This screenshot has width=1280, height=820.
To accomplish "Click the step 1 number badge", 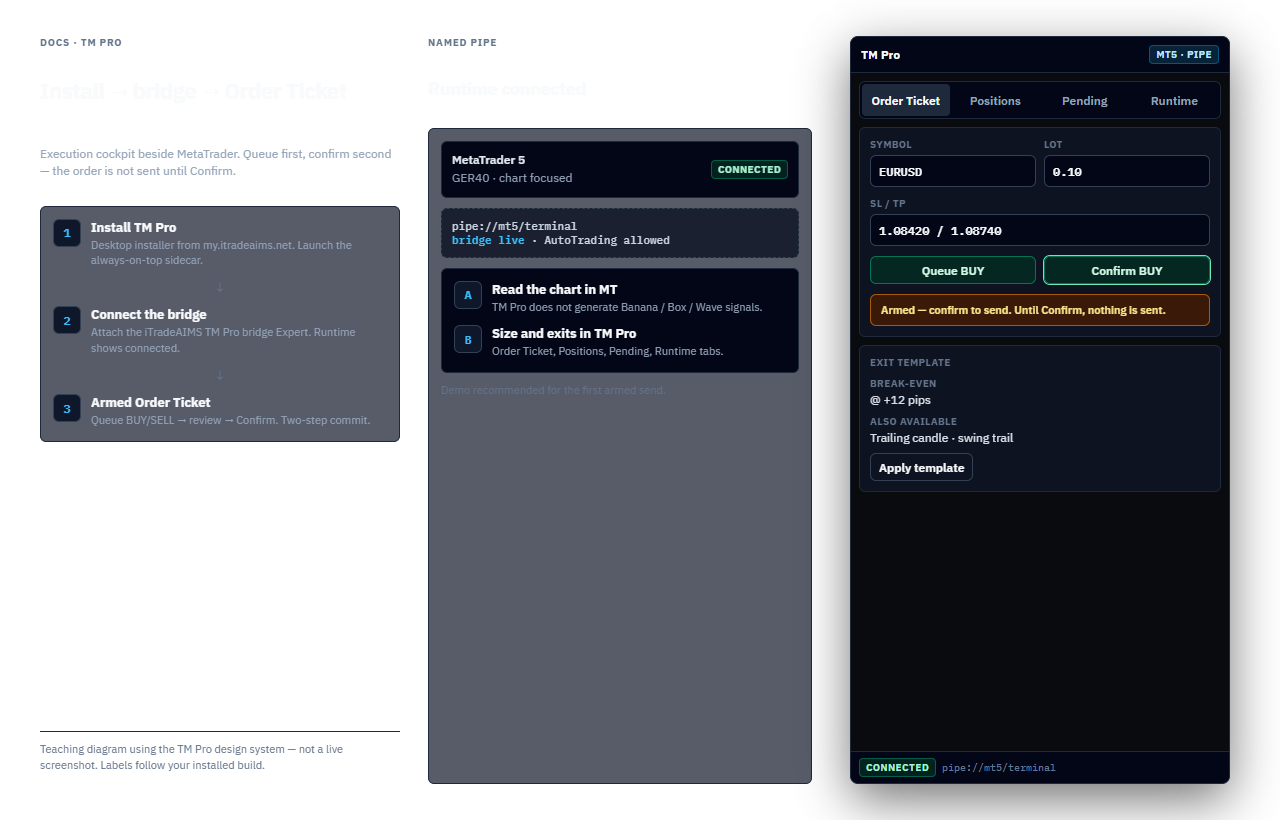I will [67, 233].
